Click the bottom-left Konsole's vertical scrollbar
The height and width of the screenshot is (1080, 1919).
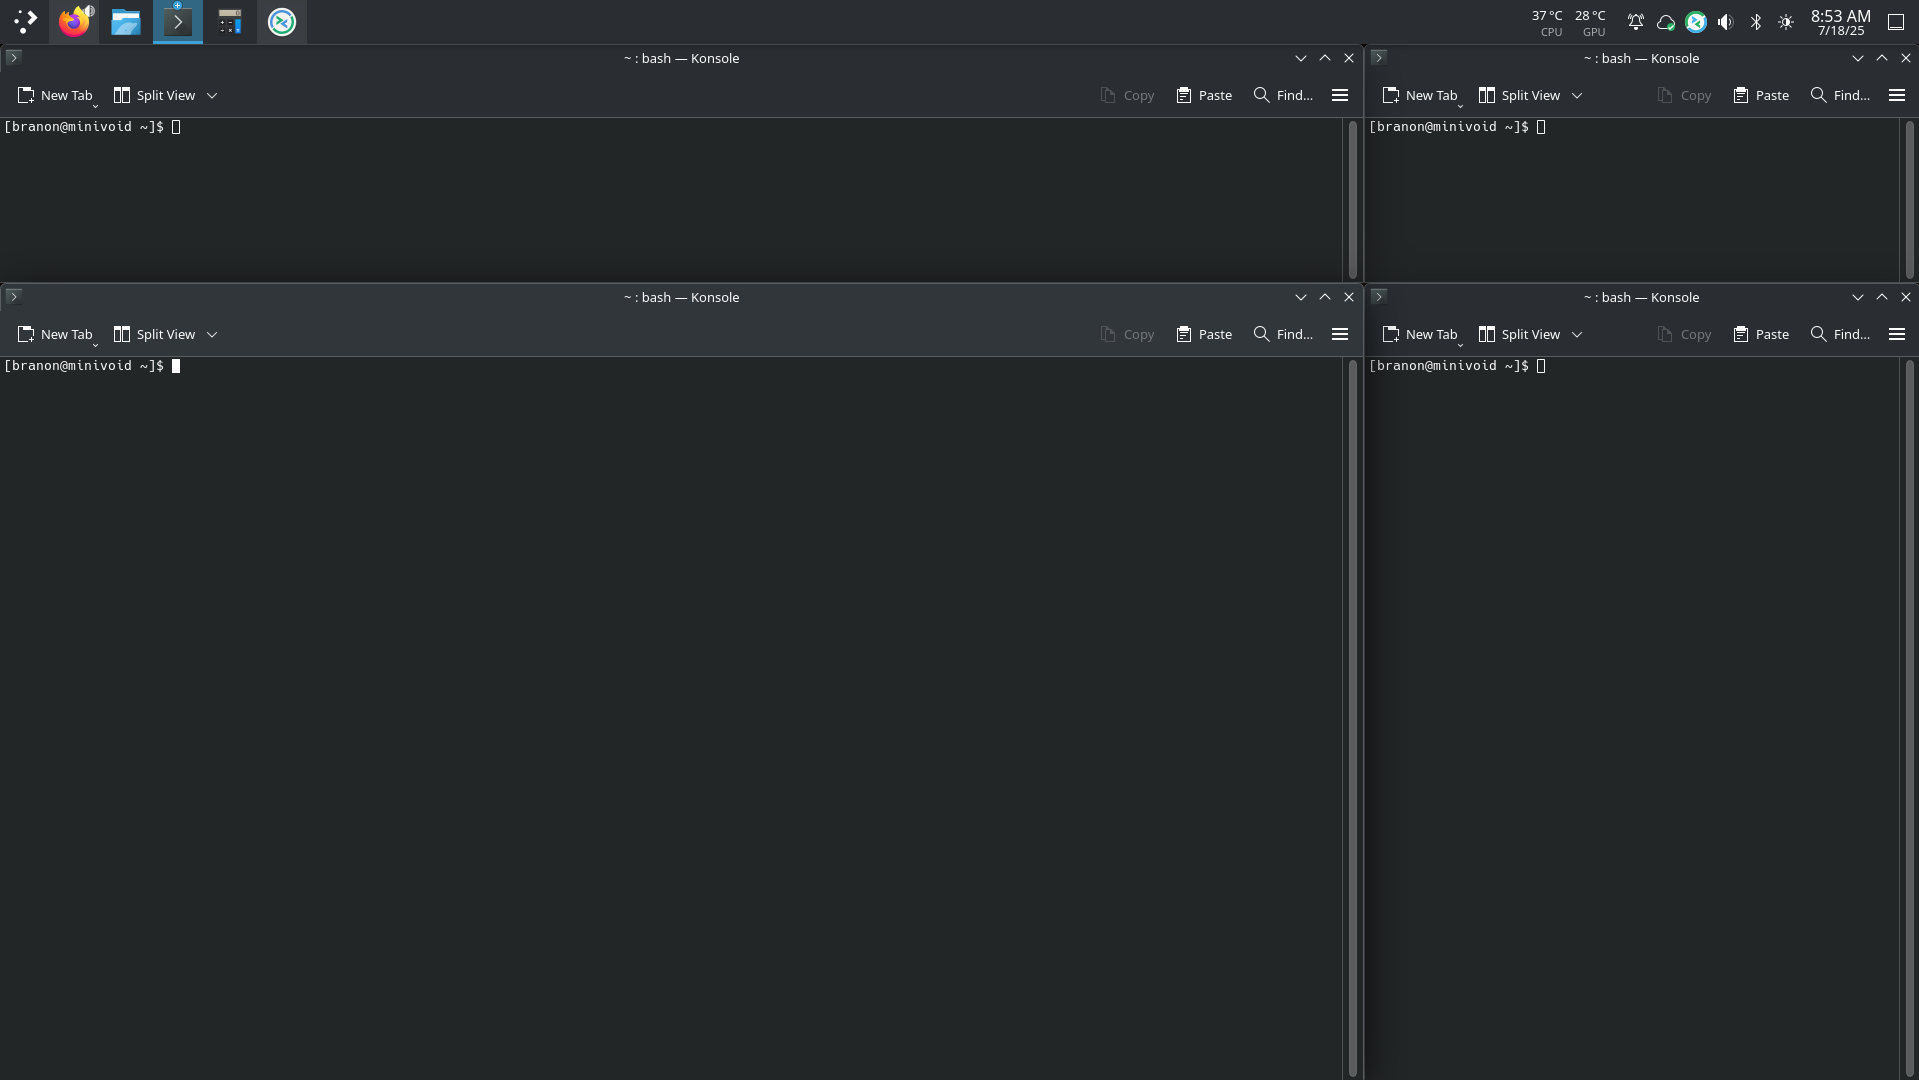[x=1352, y=716]
